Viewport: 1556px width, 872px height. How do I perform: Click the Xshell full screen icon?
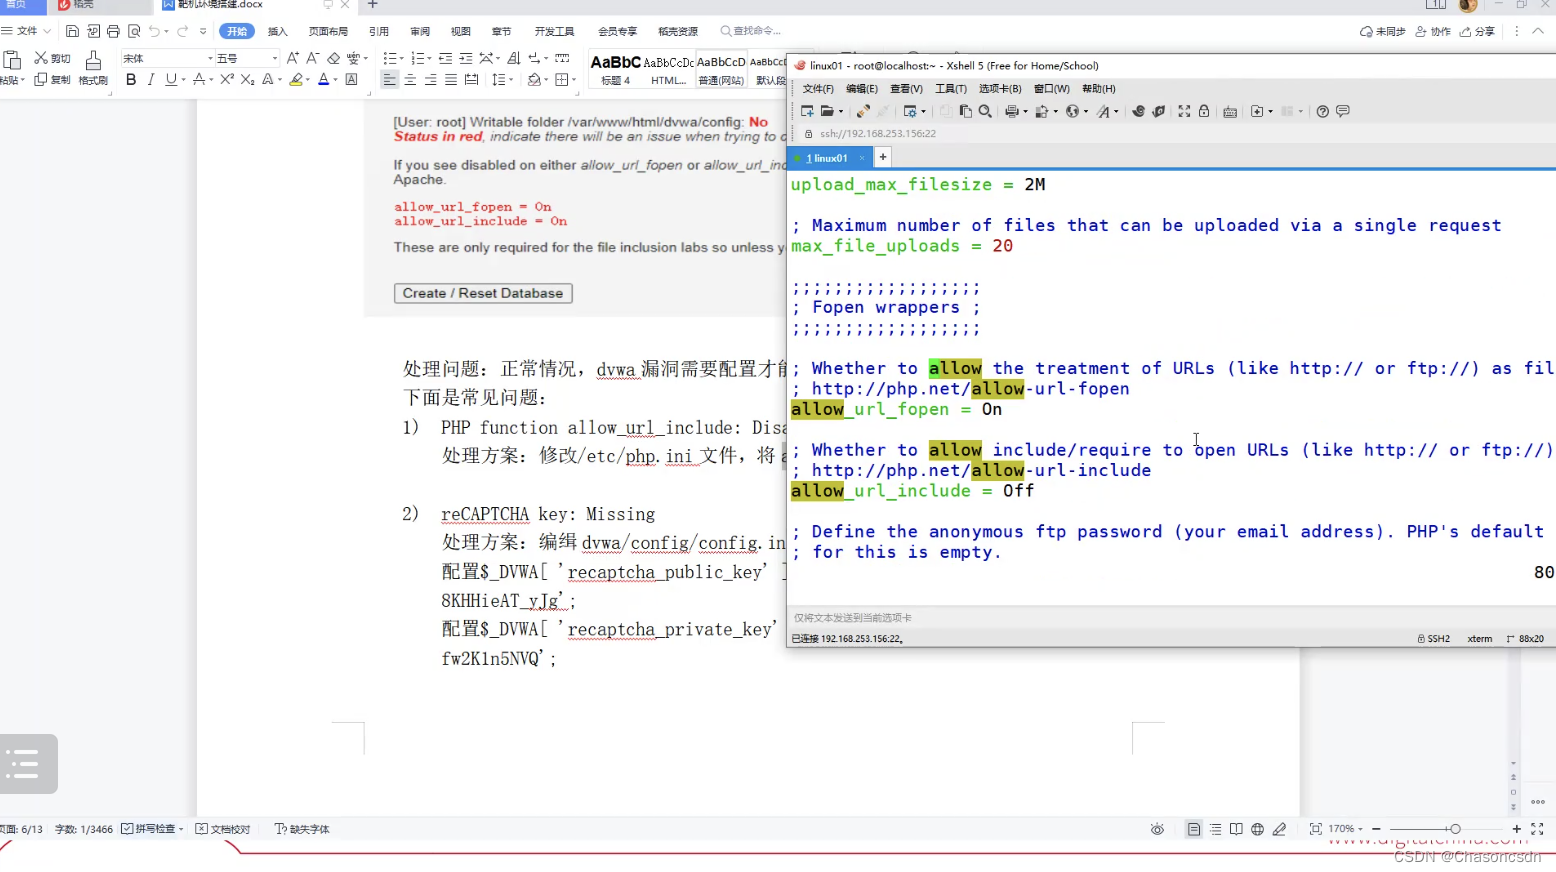(1184, 111)
